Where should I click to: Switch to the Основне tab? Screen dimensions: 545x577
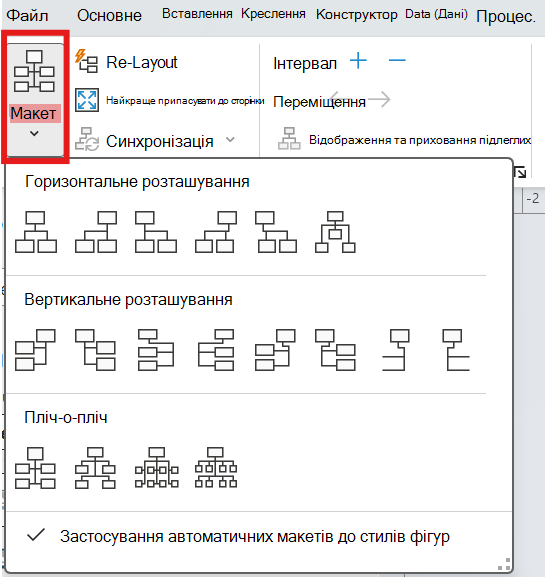pyautogui.click(x=109, y=16)
